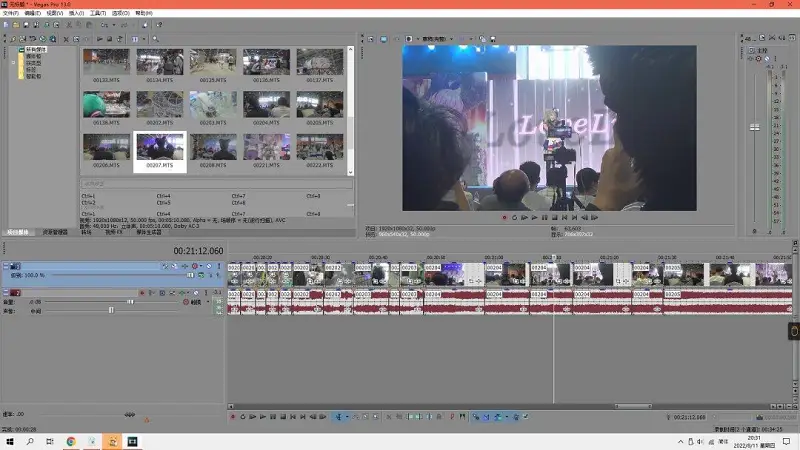Expand the 按类型 media bin tree node
800x450 pixels.
tap(14, 63)
